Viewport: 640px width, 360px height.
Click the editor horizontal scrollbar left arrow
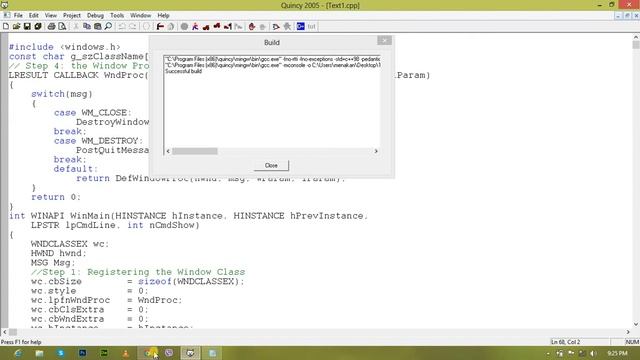click(5, 332)
